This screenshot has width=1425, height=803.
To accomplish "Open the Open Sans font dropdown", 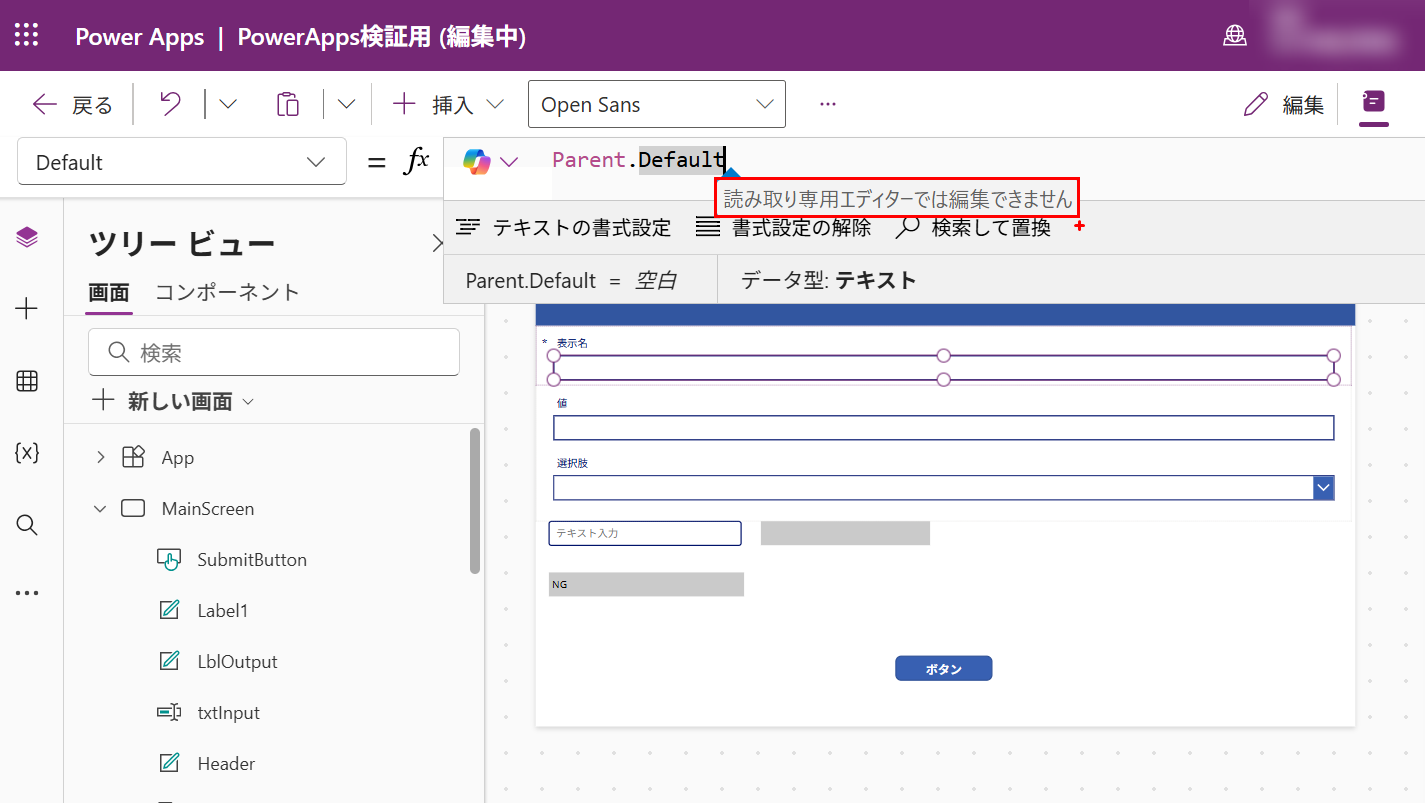I will [656, 105].
